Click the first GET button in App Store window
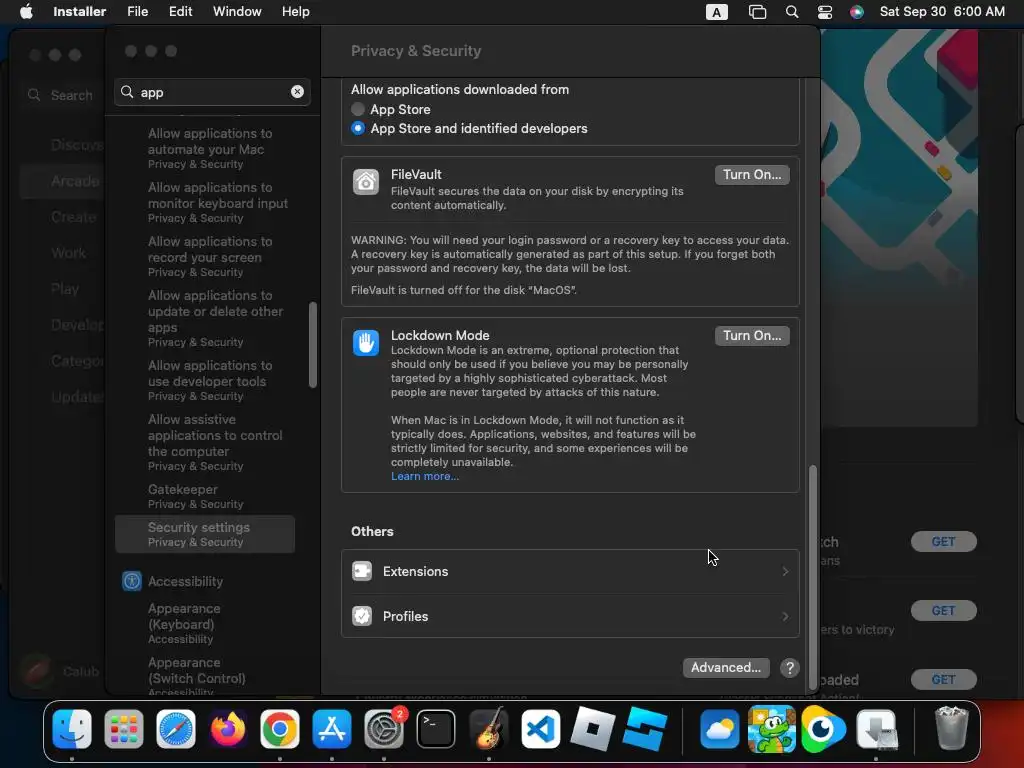This screenshot has height=768, width=1024. [943, 541]
